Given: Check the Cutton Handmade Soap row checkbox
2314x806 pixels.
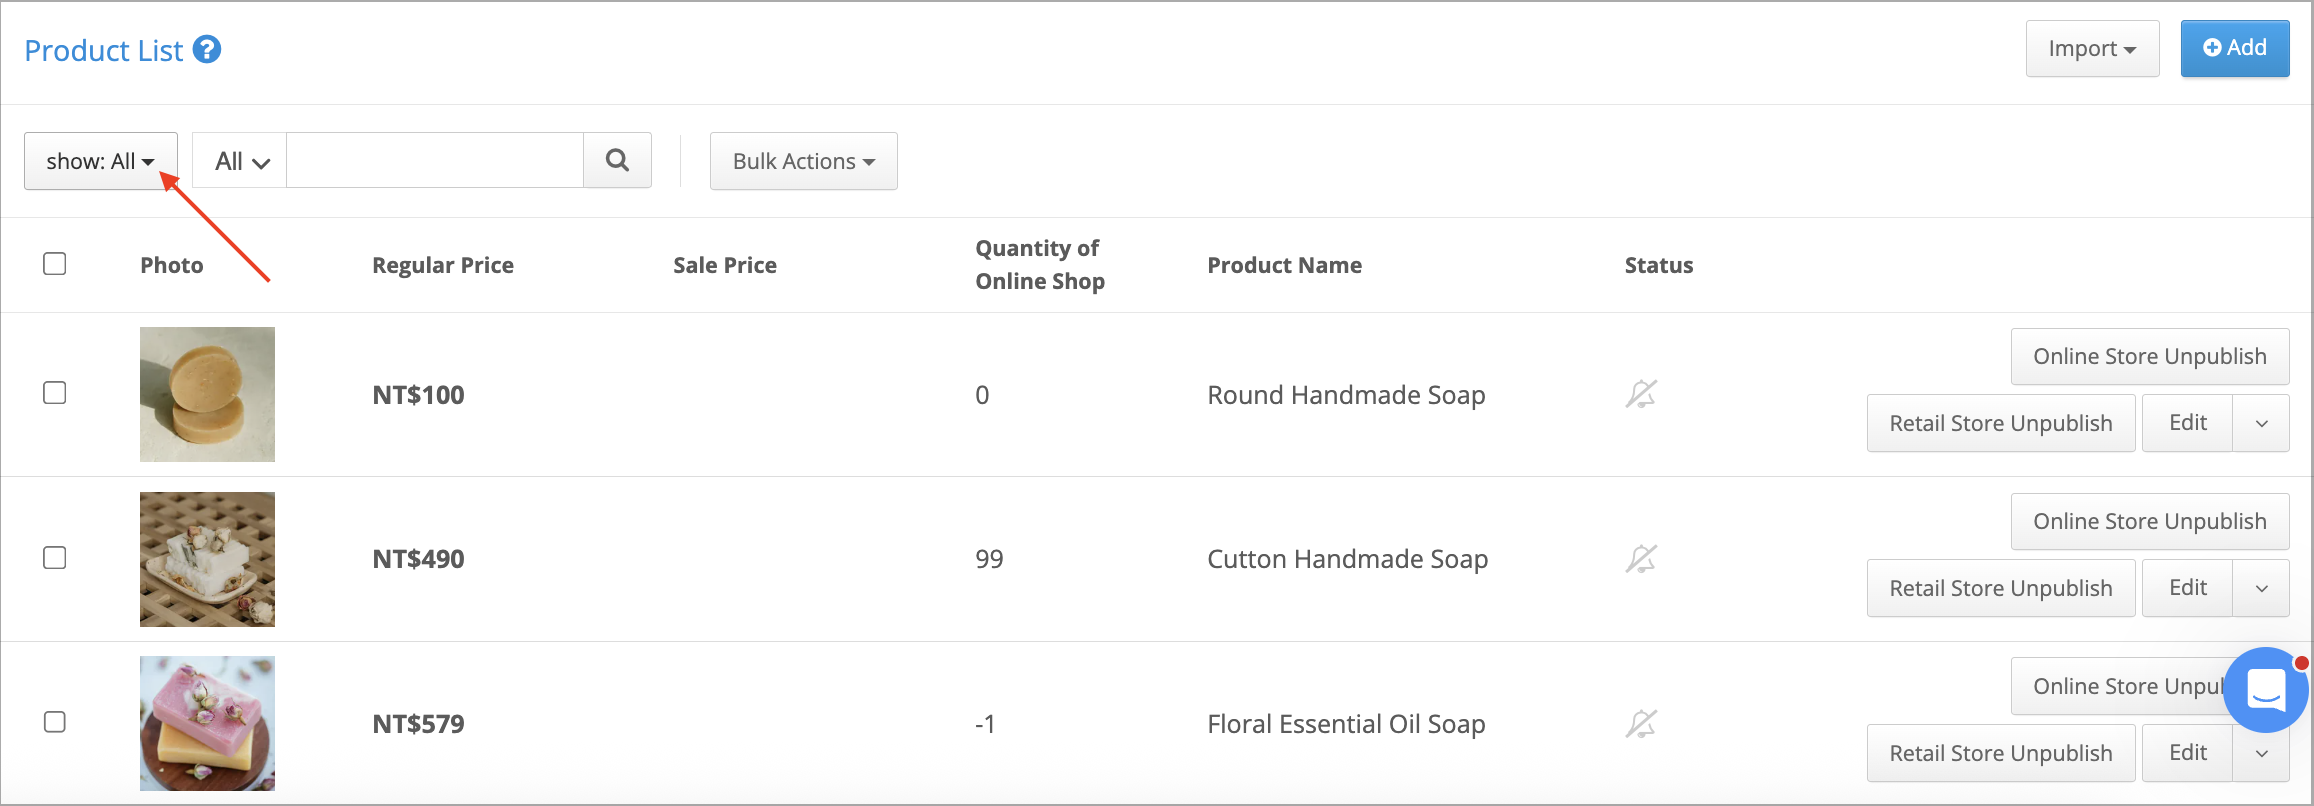Looking at the screenshot, I should pyautogui.click(x=55, y=557).
